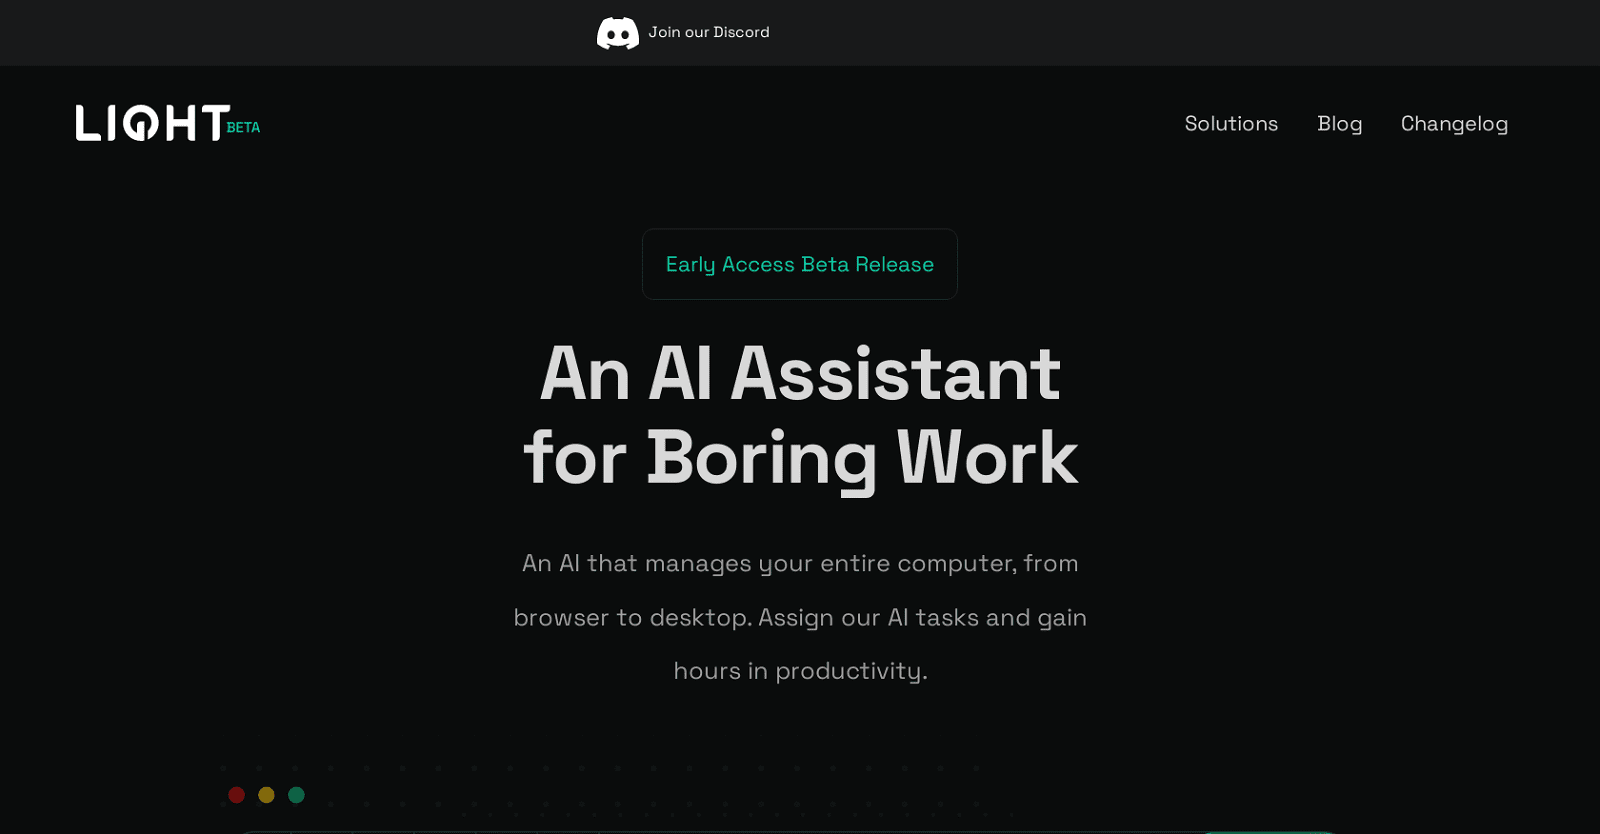Click the 'An AI Assistant' headline line
The image size is (1600, 834).
[x=799, y=373]
